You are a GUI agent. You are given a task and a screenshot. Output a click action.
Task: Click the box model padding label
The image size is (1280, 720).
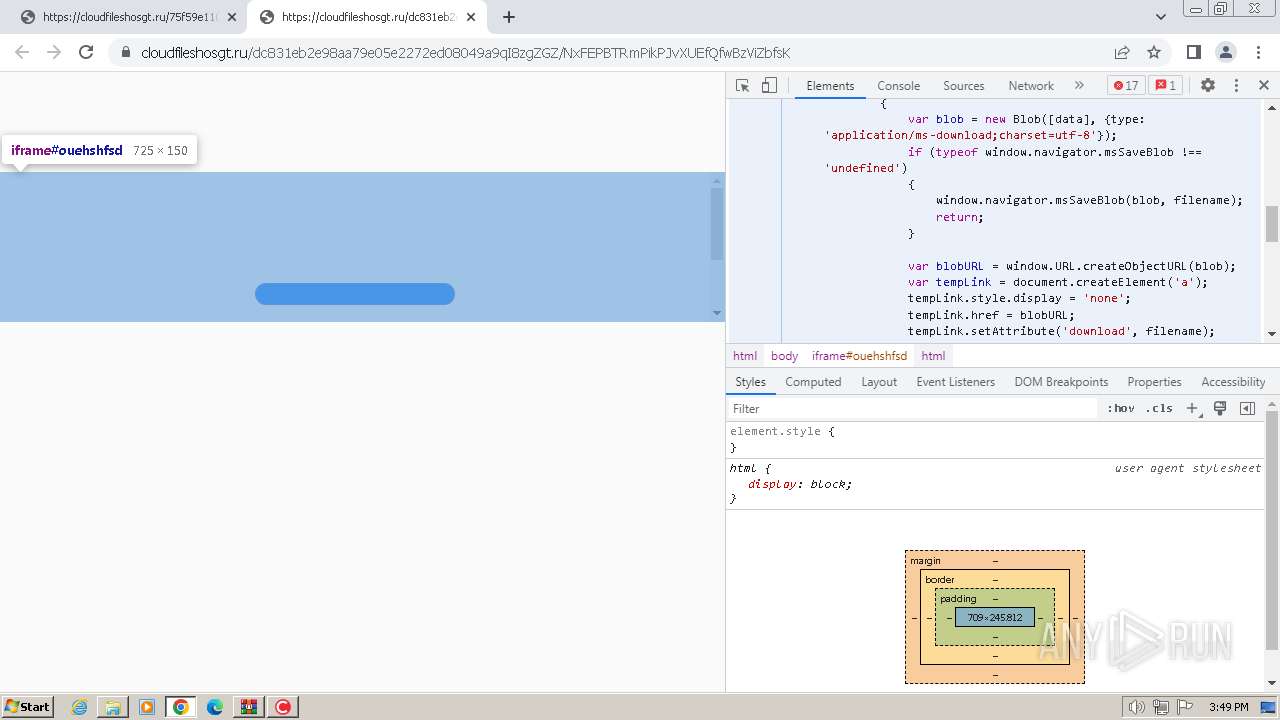click(958, 599)
